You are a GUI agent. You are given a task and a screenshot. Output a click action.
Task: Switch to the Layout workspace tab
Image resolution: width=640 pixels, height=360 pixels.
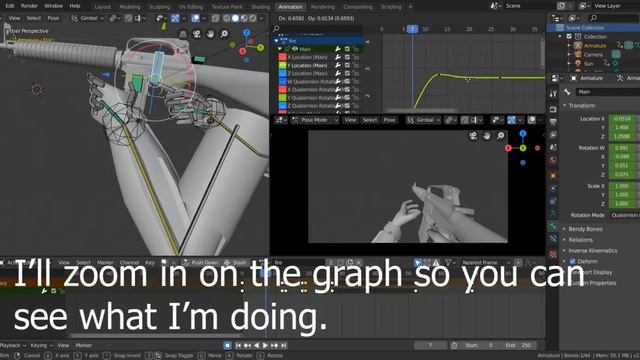coord(102,7)
